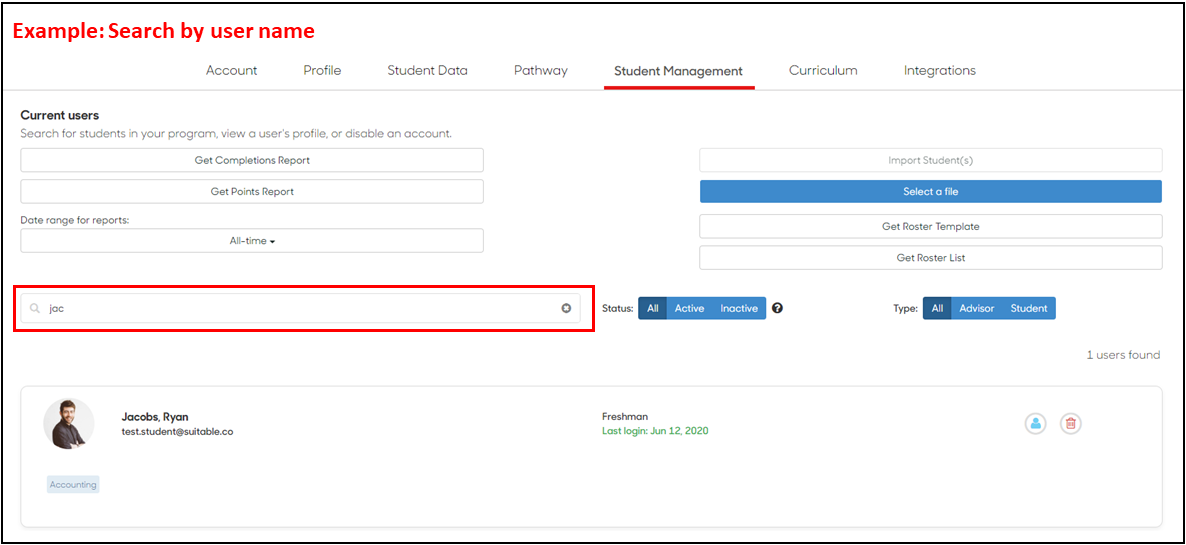Click the Last login: Jun 12, 2020 text
1186x545 pixels.
pos(655,431)
